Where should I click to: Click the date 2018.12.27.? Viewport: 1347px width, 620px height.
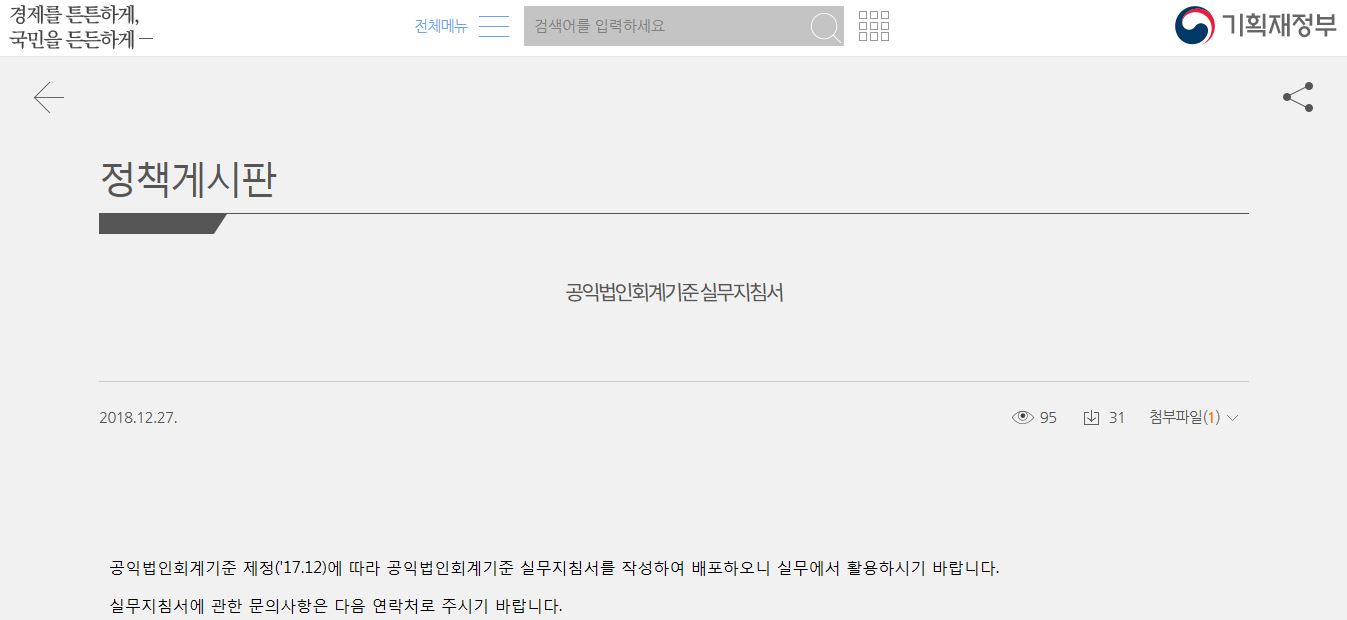click(x=138, y=418)
